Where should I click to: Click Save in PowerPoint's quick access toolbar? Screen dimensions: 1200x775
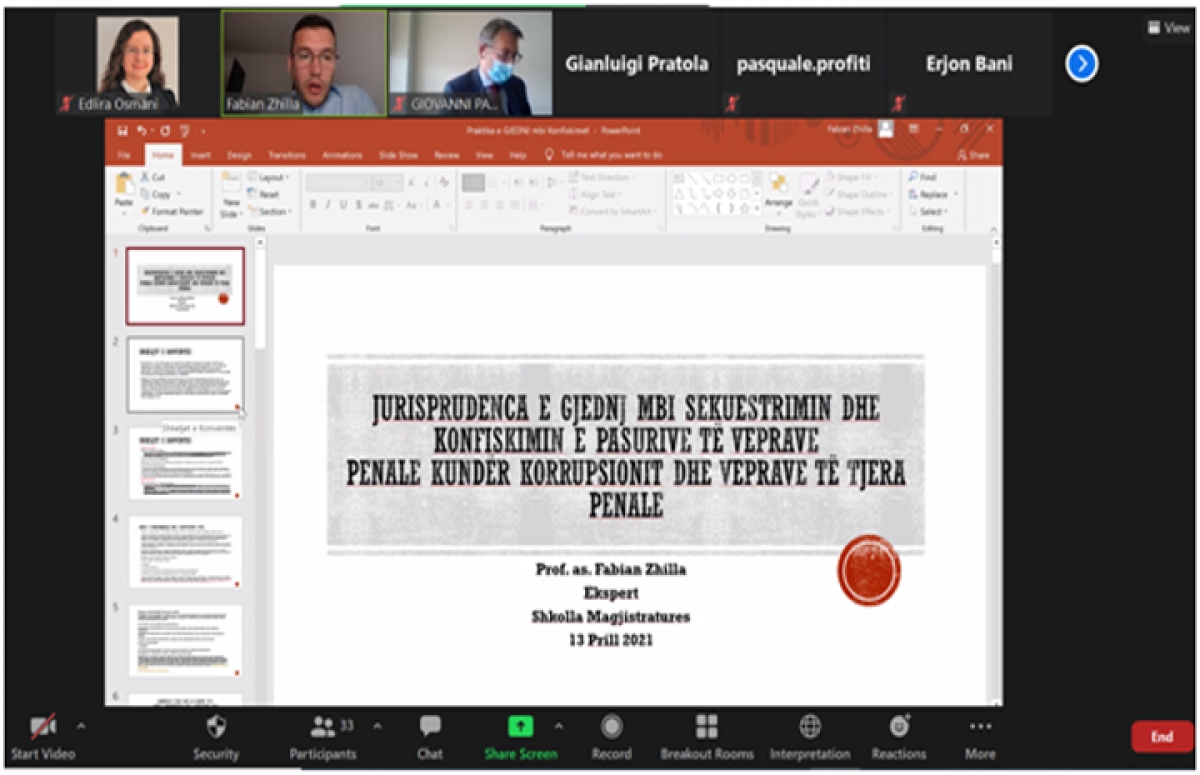coord(122,130)
